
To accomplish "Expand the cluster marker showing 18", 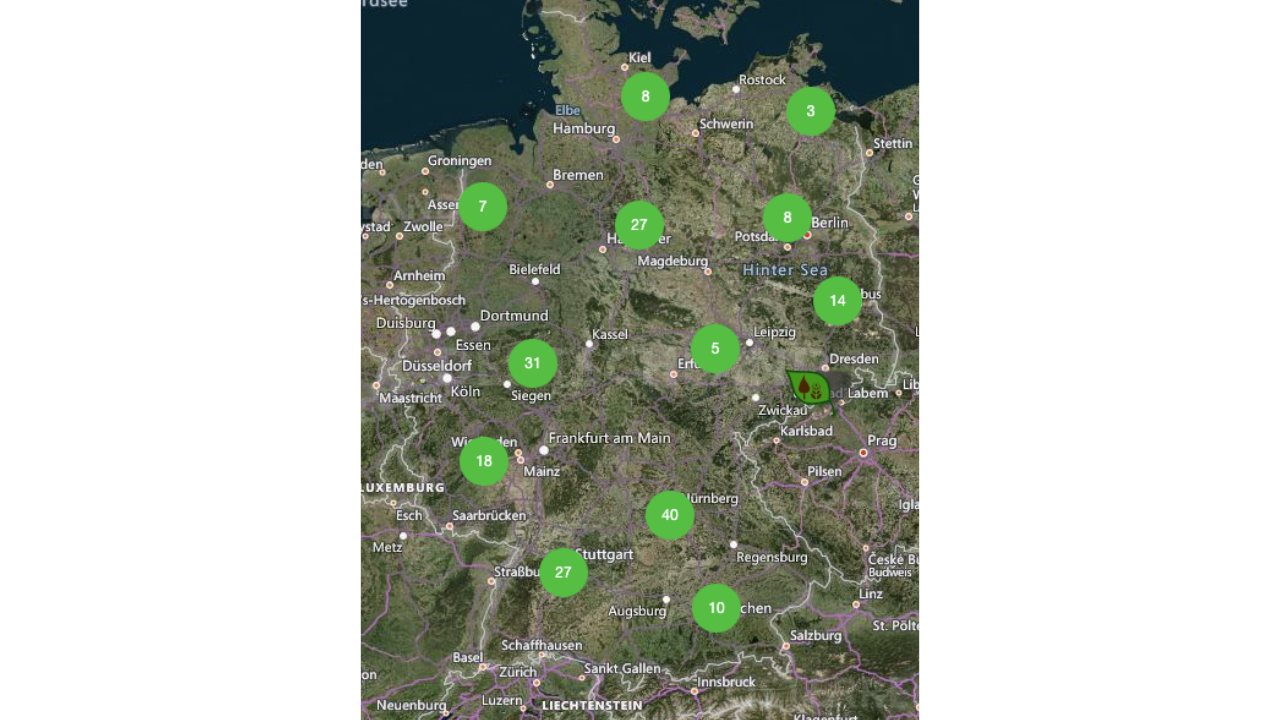I will click(x=484, y=461).
